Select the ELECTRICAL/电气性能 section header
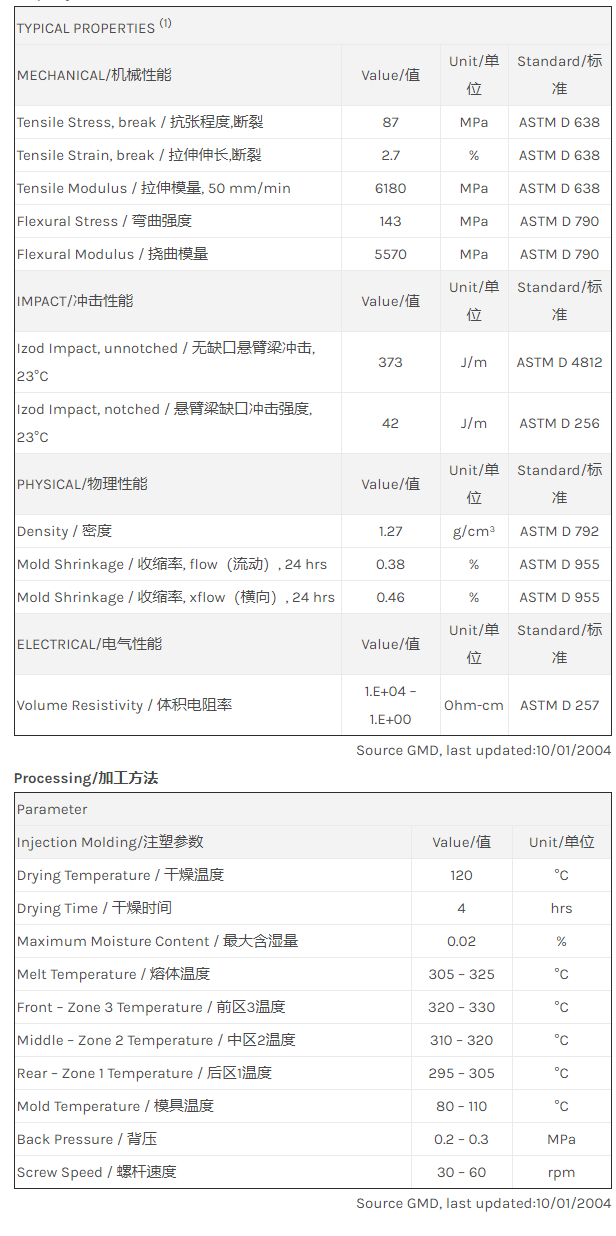 (x=89, y=644)
